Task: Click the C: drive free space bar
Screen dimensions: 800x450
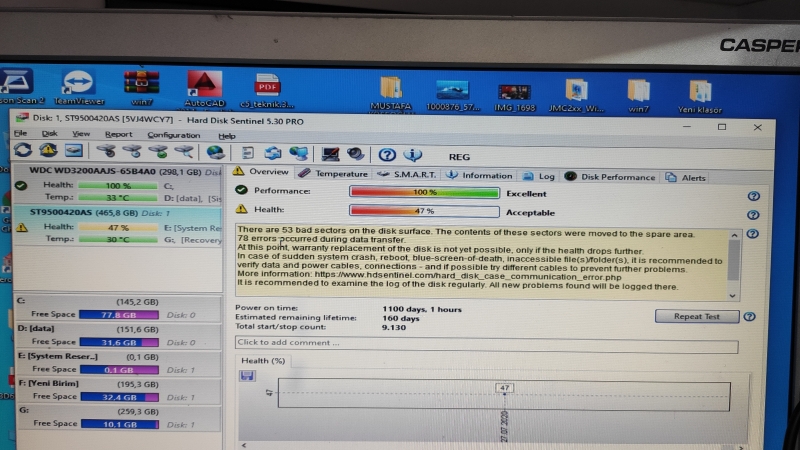Action: [120, 314]
